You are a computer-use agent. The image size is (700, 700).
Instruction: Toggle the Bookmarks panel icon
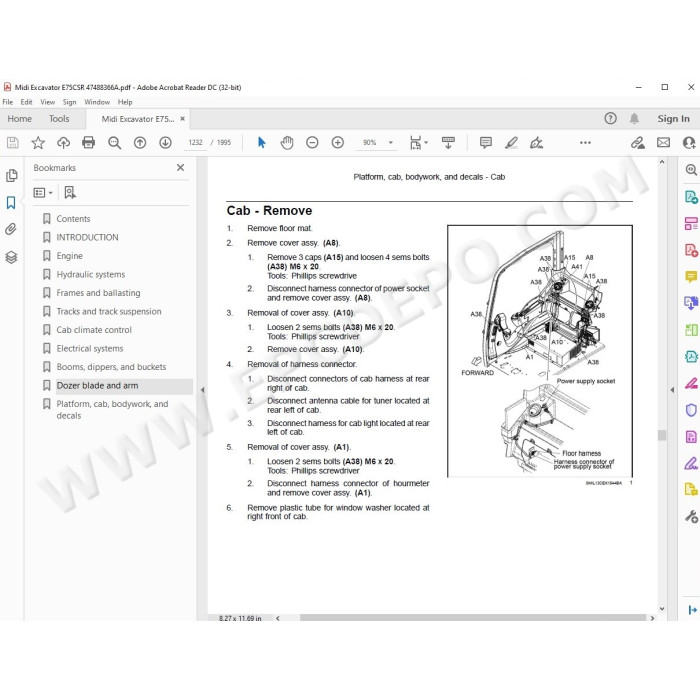(x=11, y=203)
